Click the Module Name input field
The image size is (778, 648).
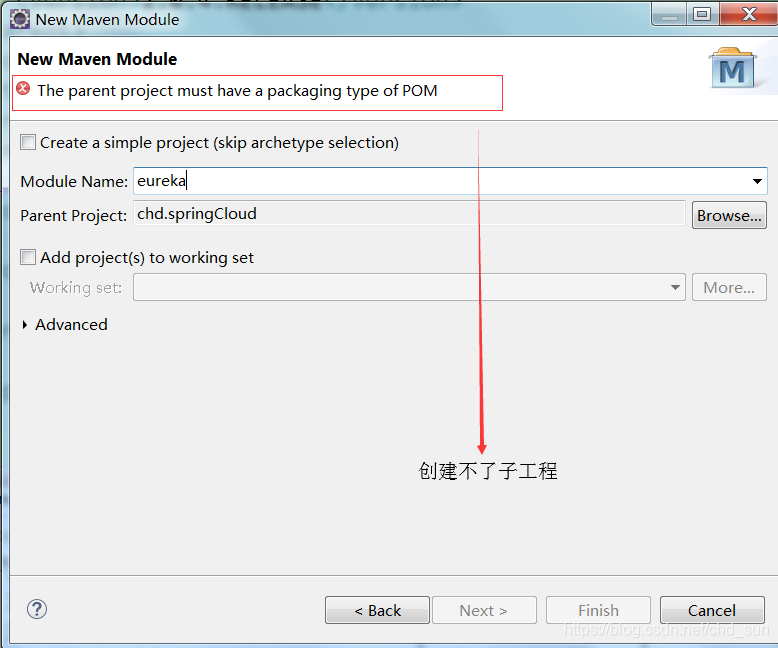point(450,181)
